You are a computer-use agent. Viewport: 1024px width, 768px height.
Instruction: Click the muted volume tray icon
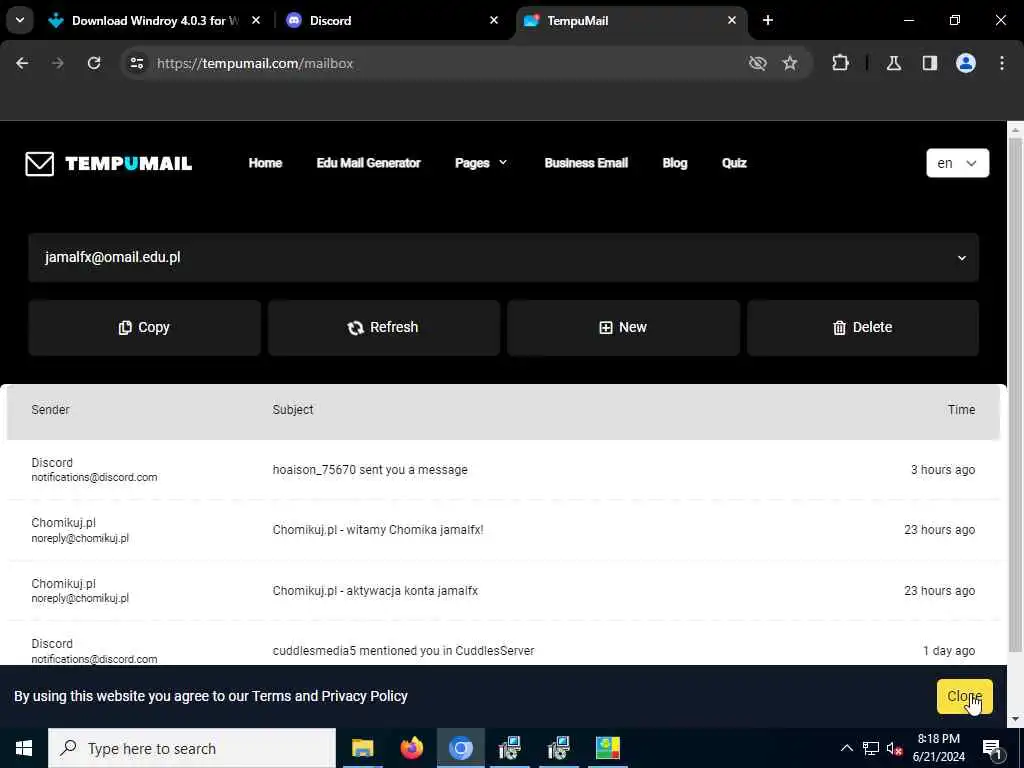point(894,748)
